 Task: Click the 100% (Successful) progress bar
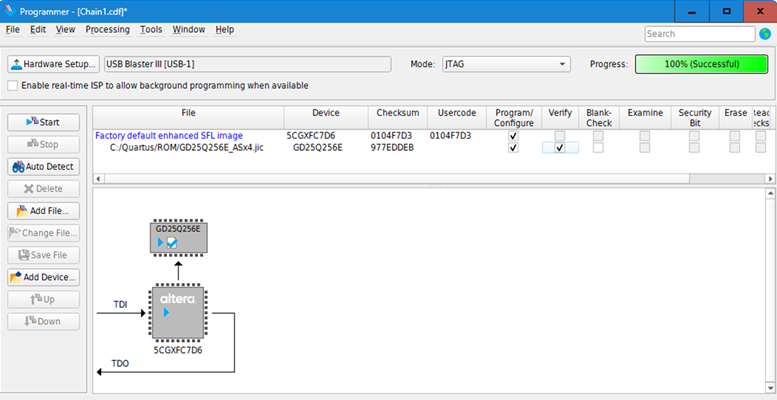pos(702,64)
